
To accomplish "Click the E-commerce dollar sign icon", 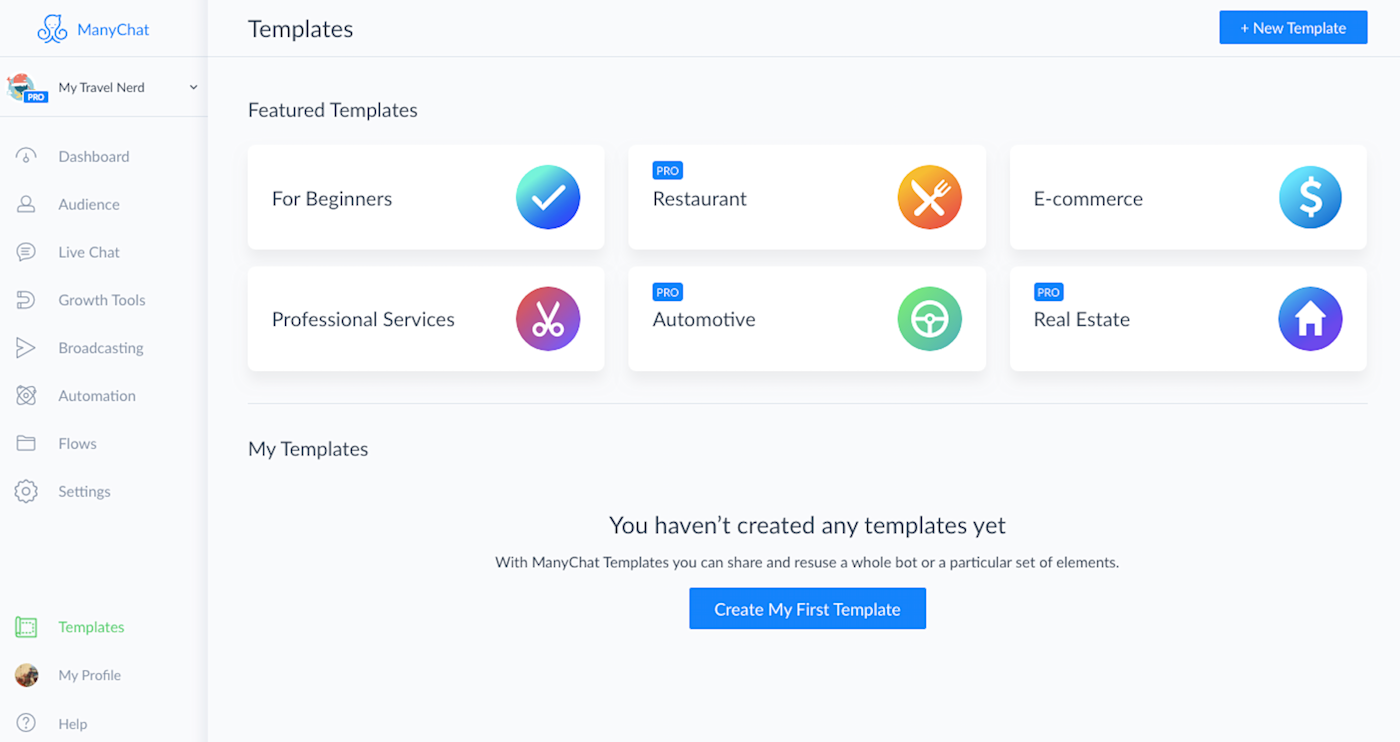I will tap(1310, 197).
